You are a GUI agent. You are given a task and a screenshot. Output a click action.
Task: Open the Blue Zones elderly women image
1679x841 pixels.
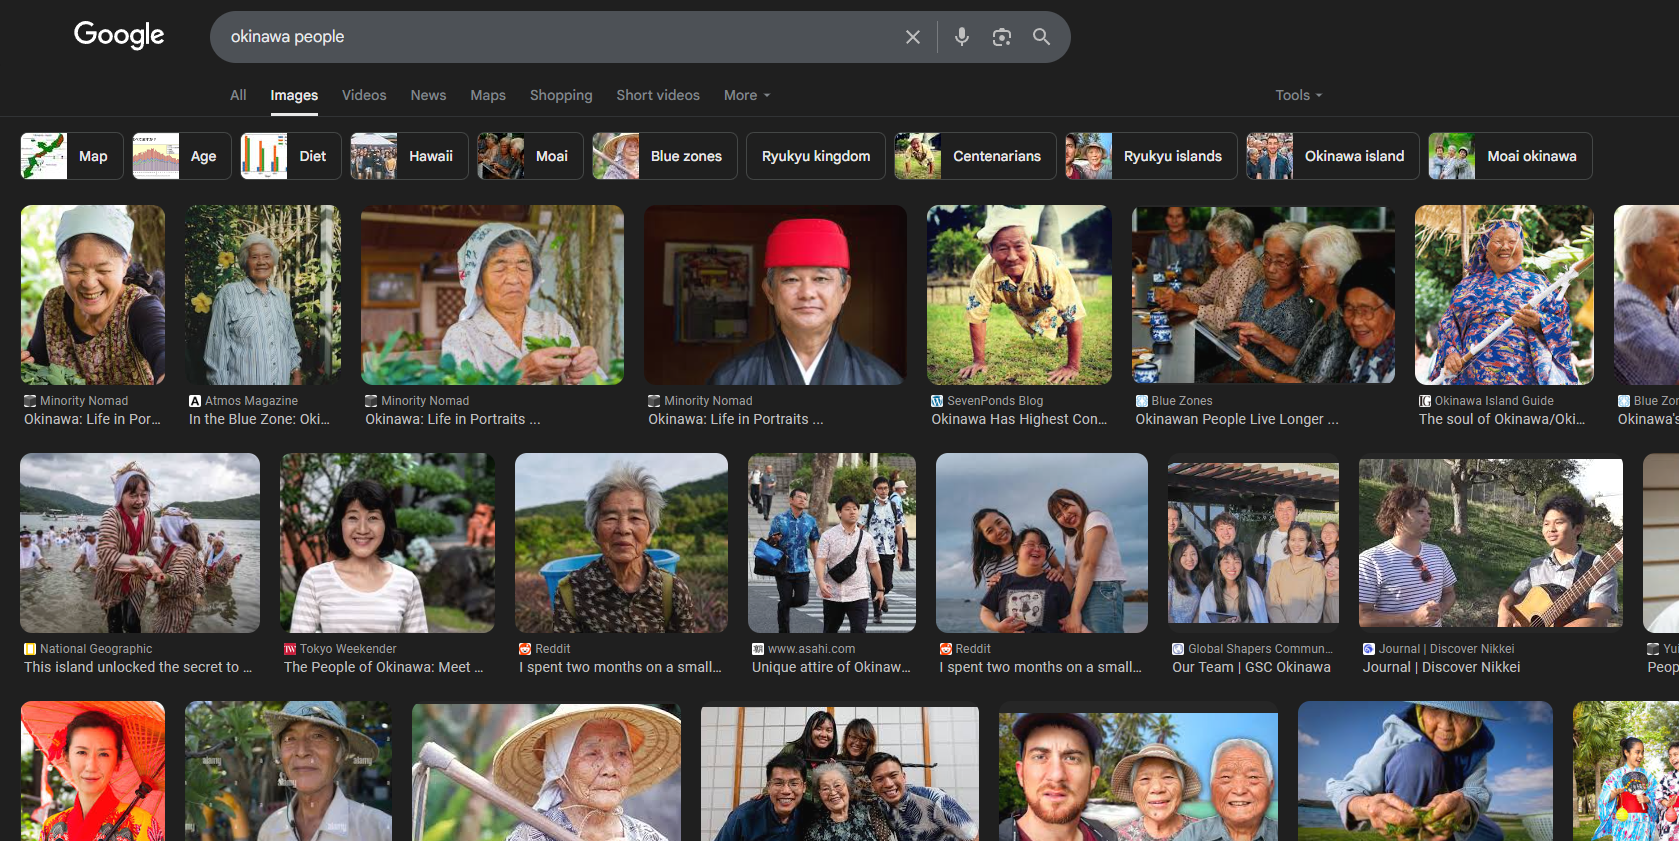(1263, 295)
